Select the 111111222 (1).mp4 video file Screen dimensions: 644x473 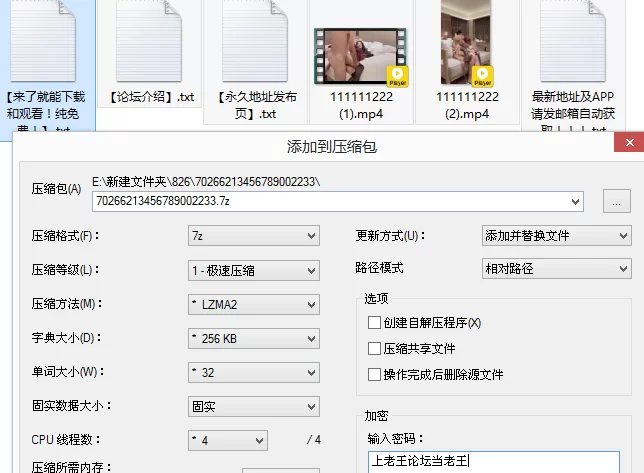tap(361, 57)
